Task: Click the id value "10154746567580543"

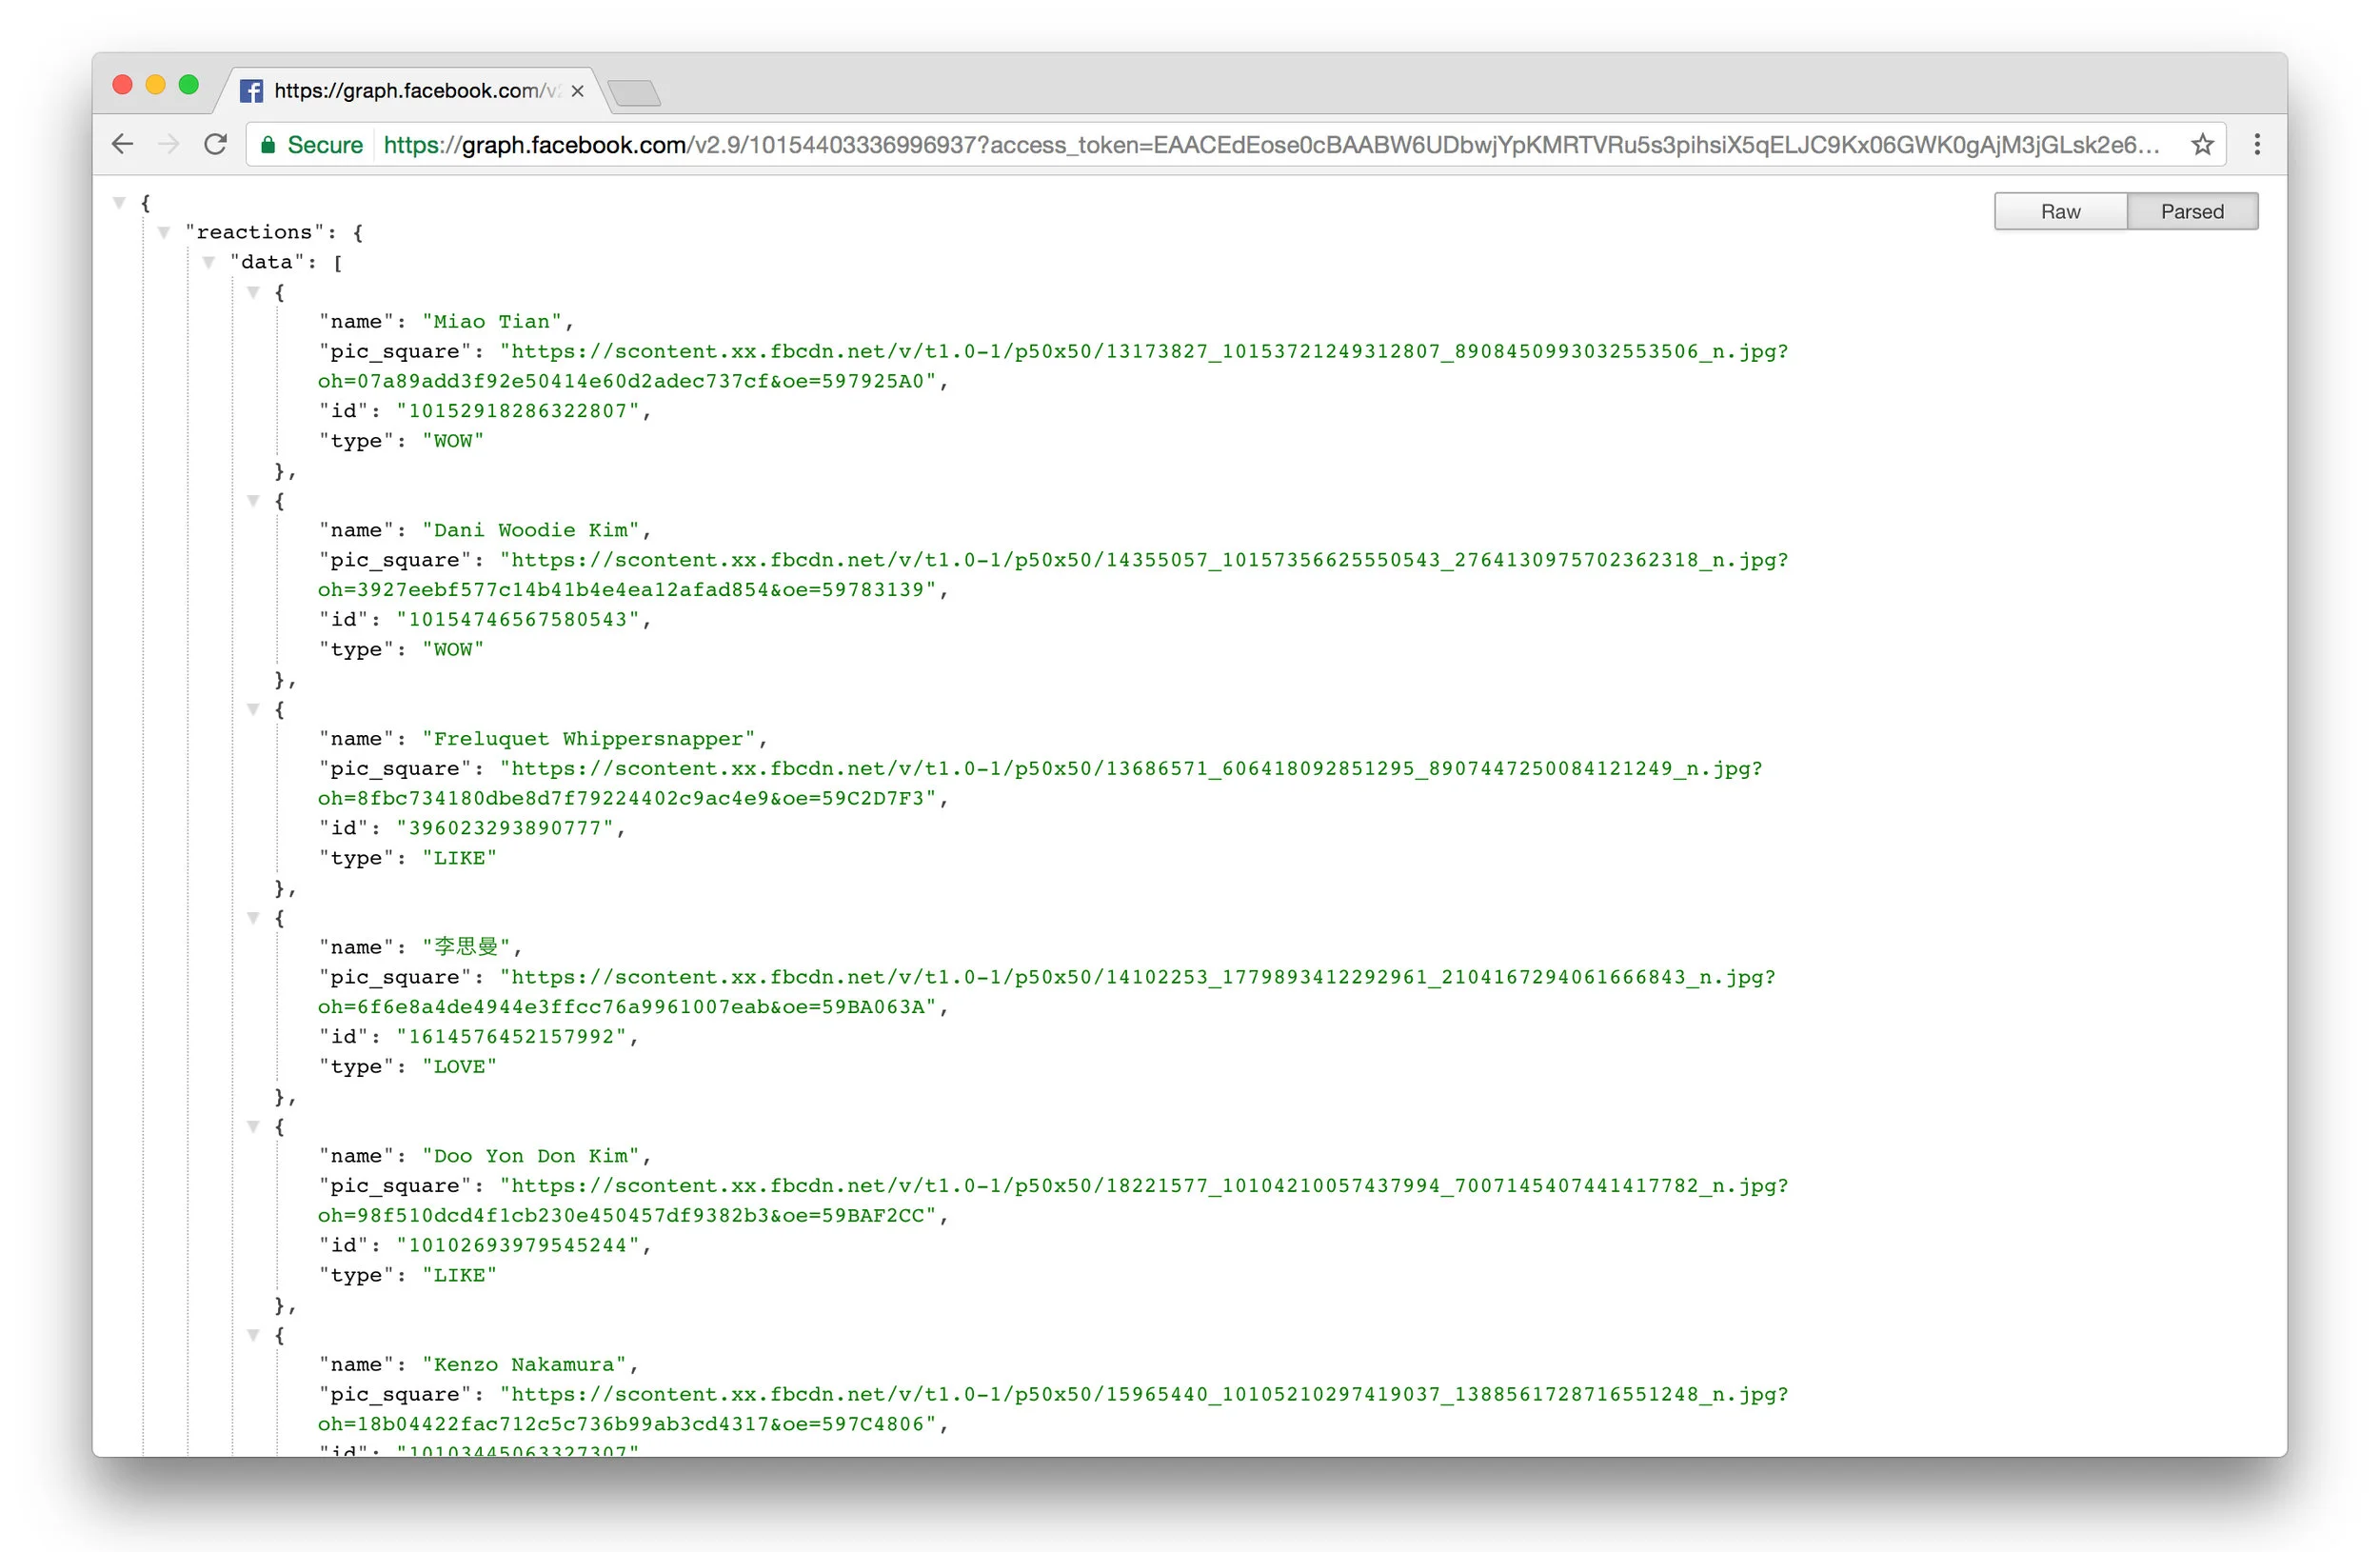Action: click(x=517, y=620)
